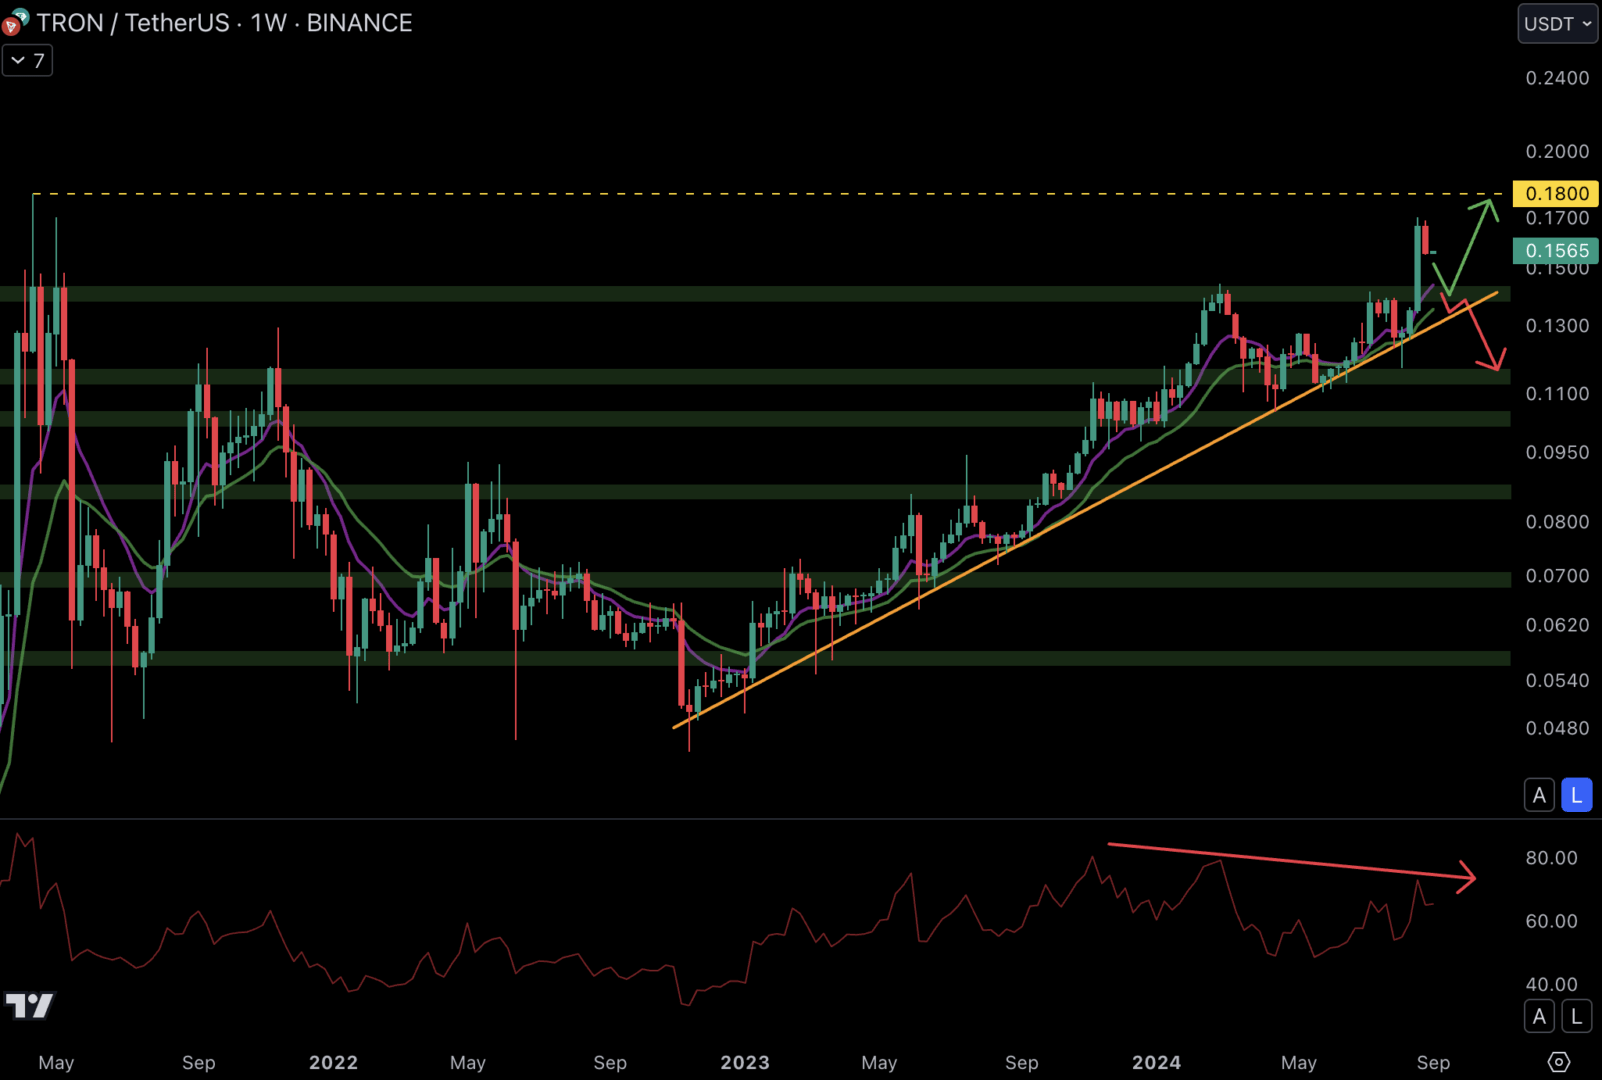Click the 0.1565 current price label
The height and width of the screenshot is (1080, 1602).
(1556, 251)
